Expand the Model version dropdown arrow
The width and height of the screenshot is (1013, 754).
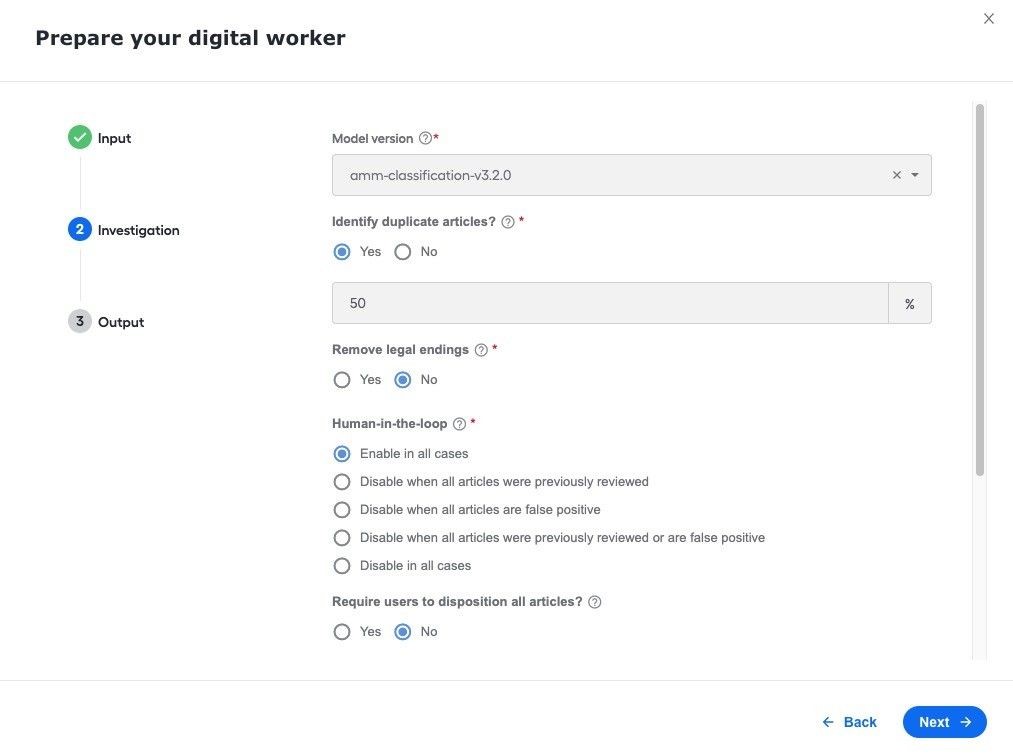tap(915, 175)
